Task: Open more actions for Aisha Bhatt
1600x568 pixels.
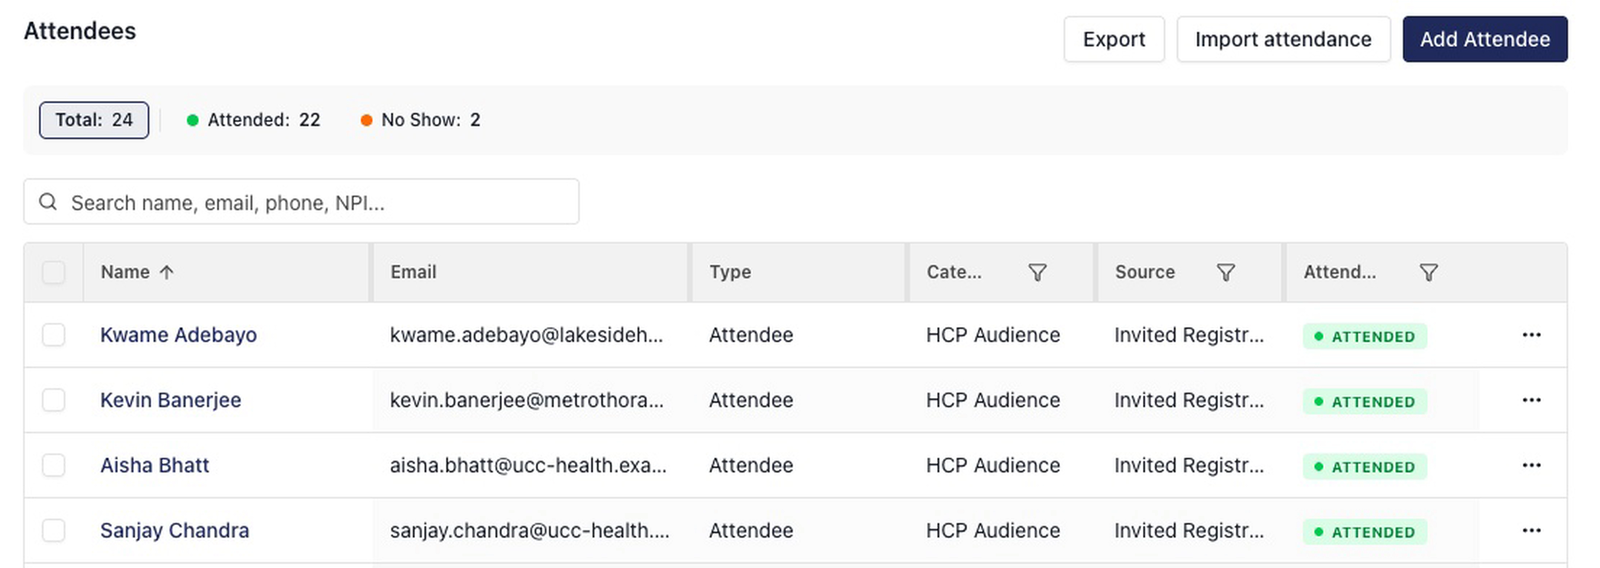Action: pyautogui.click(x=1531, y=465)
